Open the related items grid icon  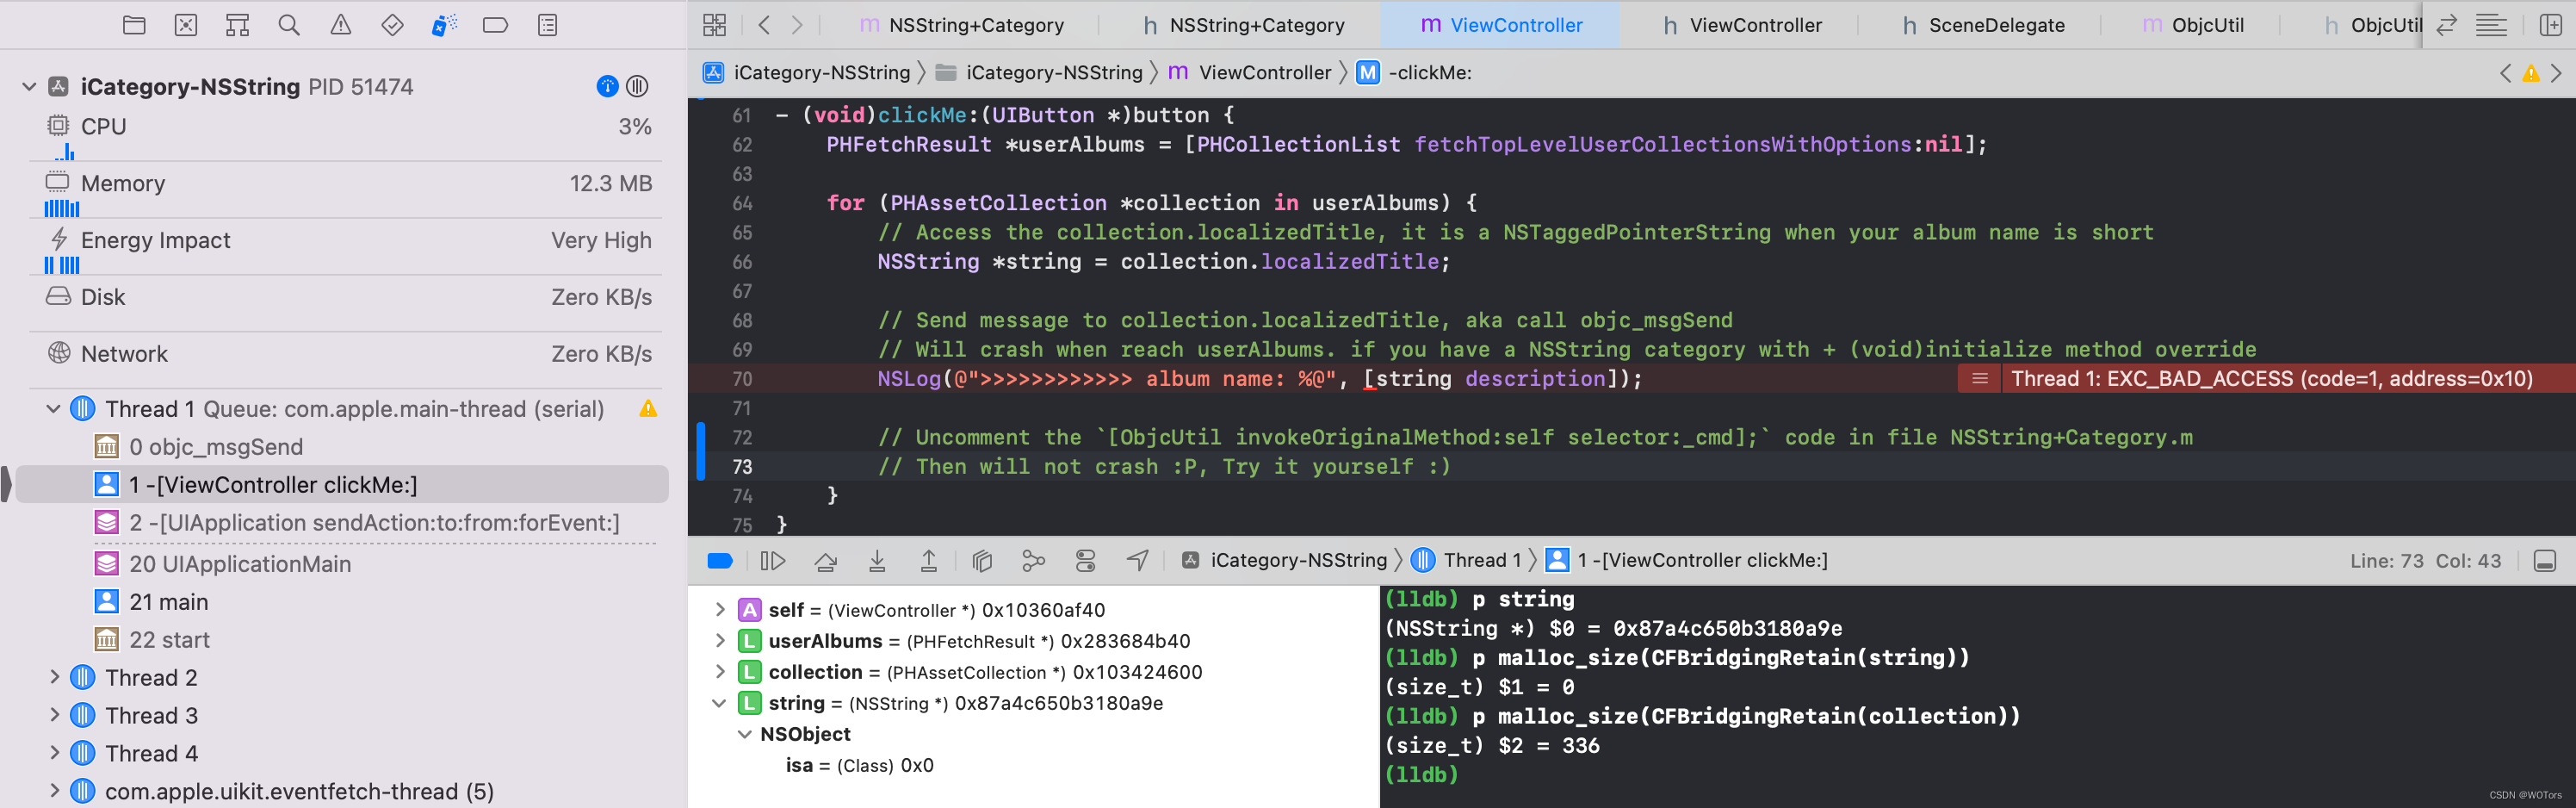click(714, 25)
